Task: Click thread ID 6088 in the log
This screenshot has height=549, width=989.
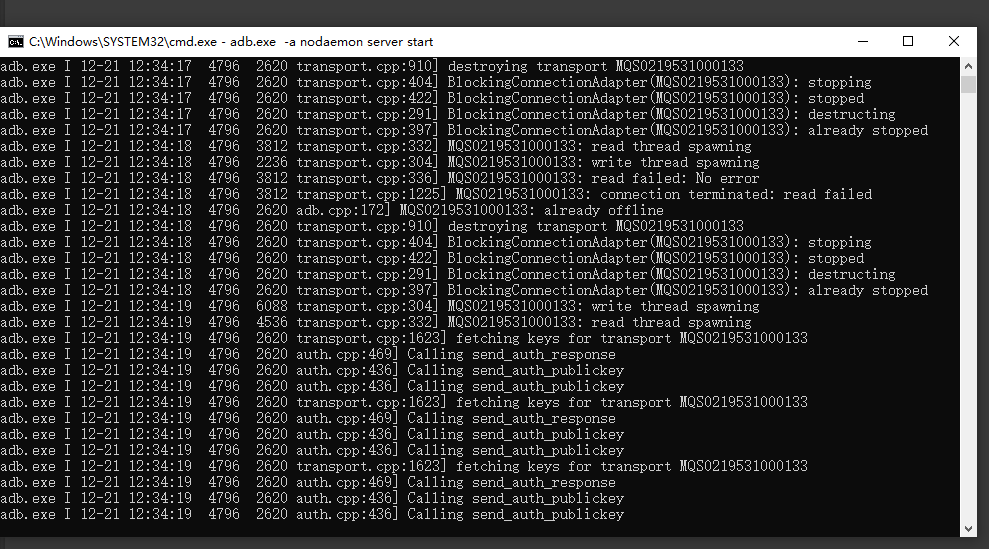Action: (272, 306)
